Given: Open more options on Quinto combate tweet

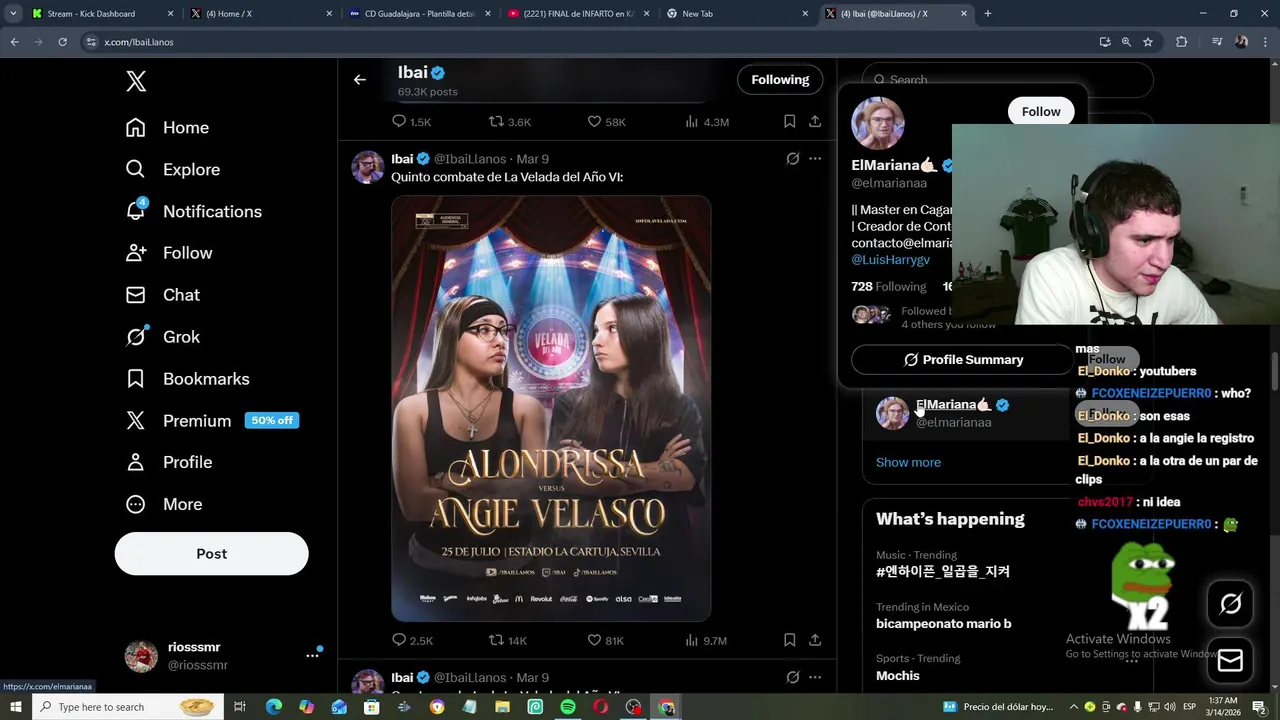Looking at the screenshot, I should point(815,159).
